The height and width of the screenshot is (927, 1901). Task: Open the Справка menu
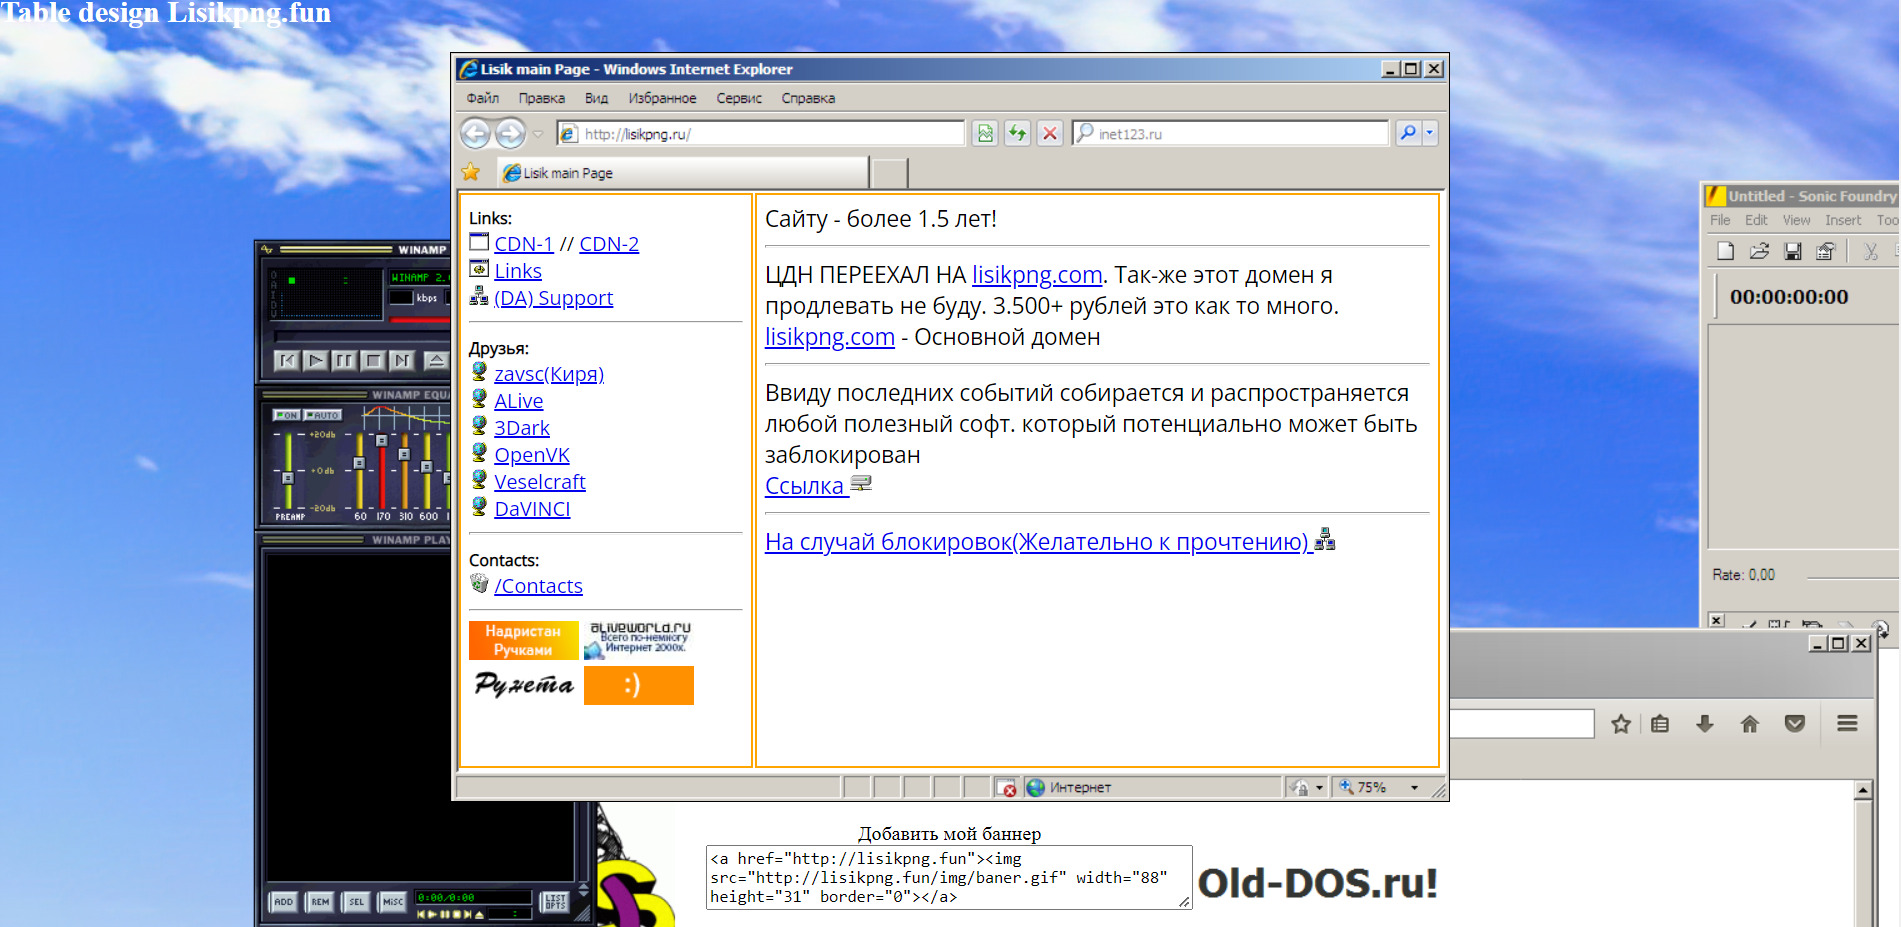[x=808, y=98]
